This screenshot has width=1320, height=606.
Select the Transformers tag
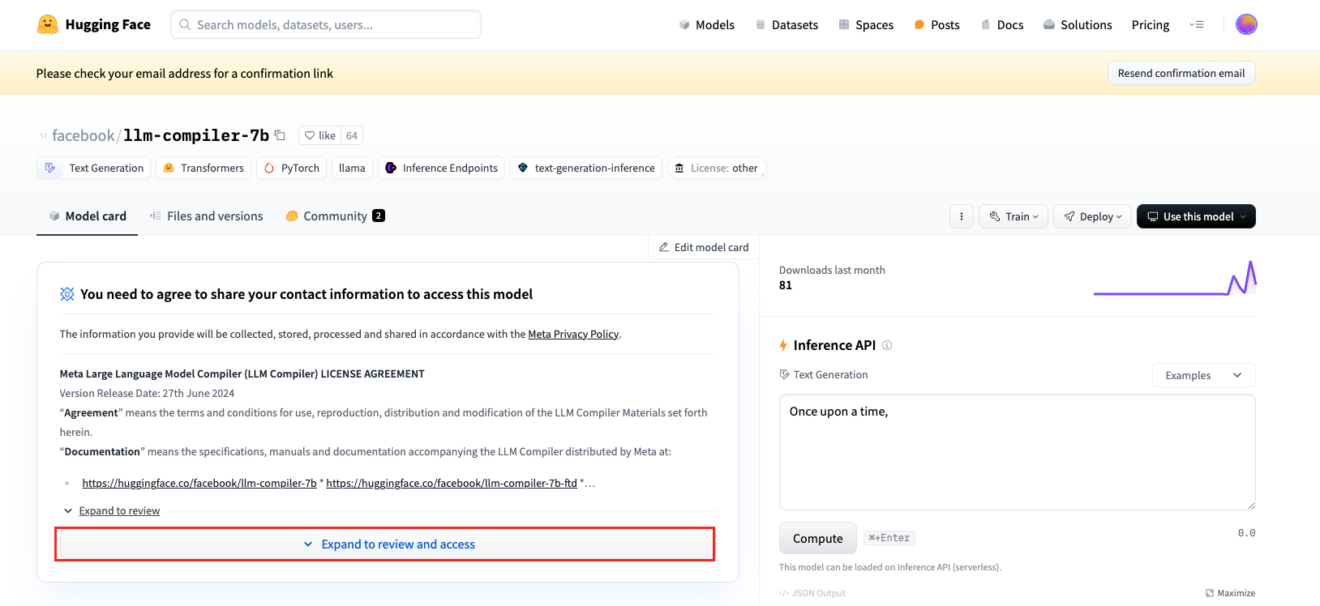pyautogui.click(x=203, y=168)
